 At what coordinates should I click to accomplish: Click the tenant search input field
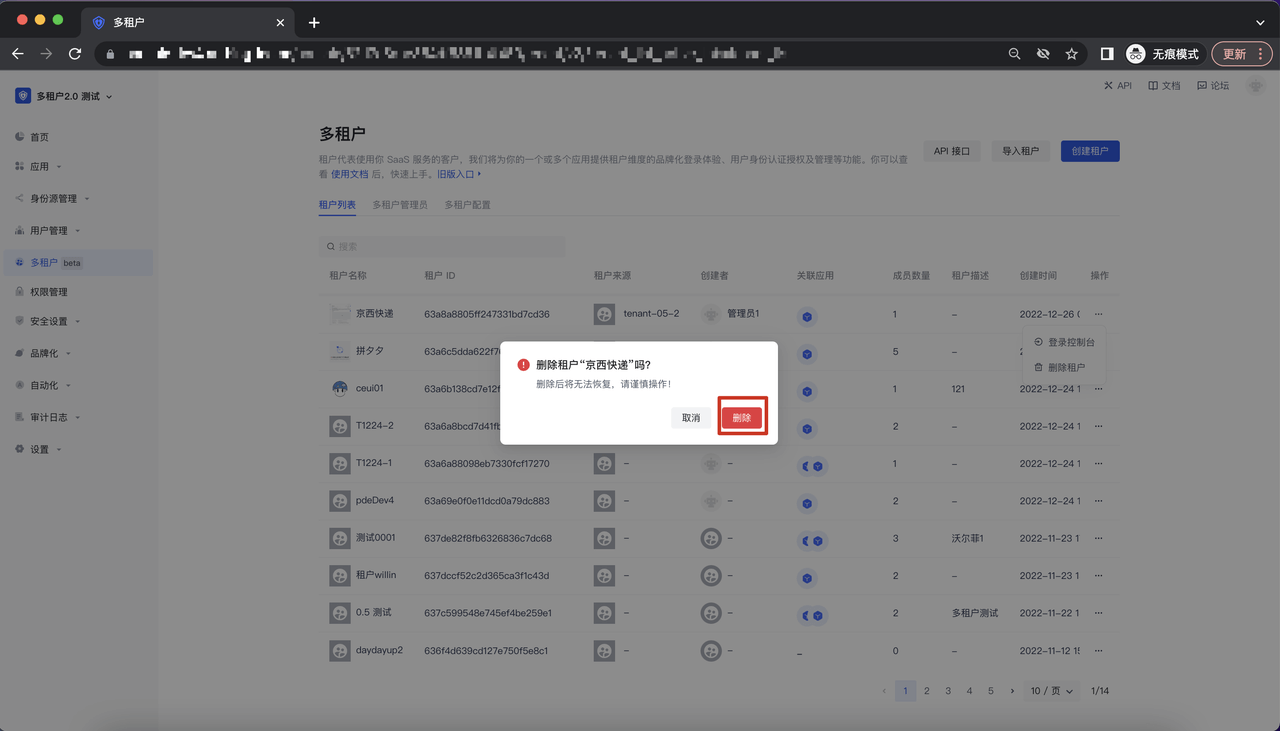point(442,246)
